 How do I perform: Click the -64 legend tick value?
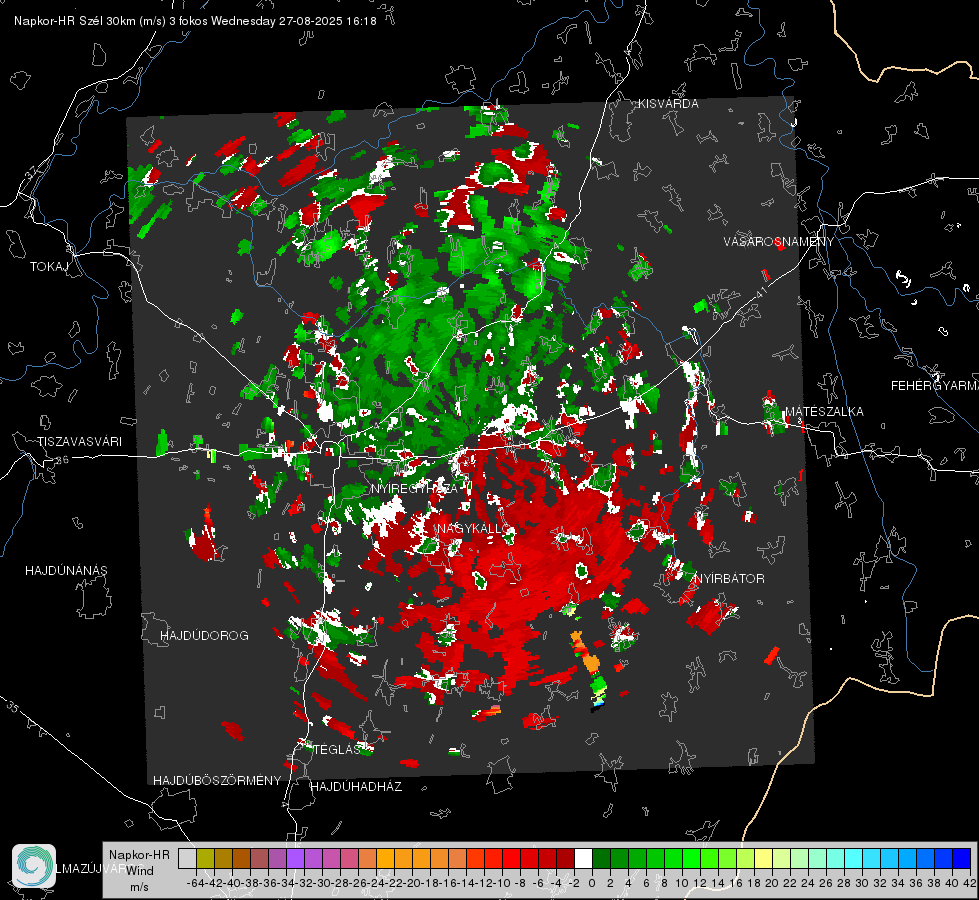pyautogui.click(x=196, y=883)
